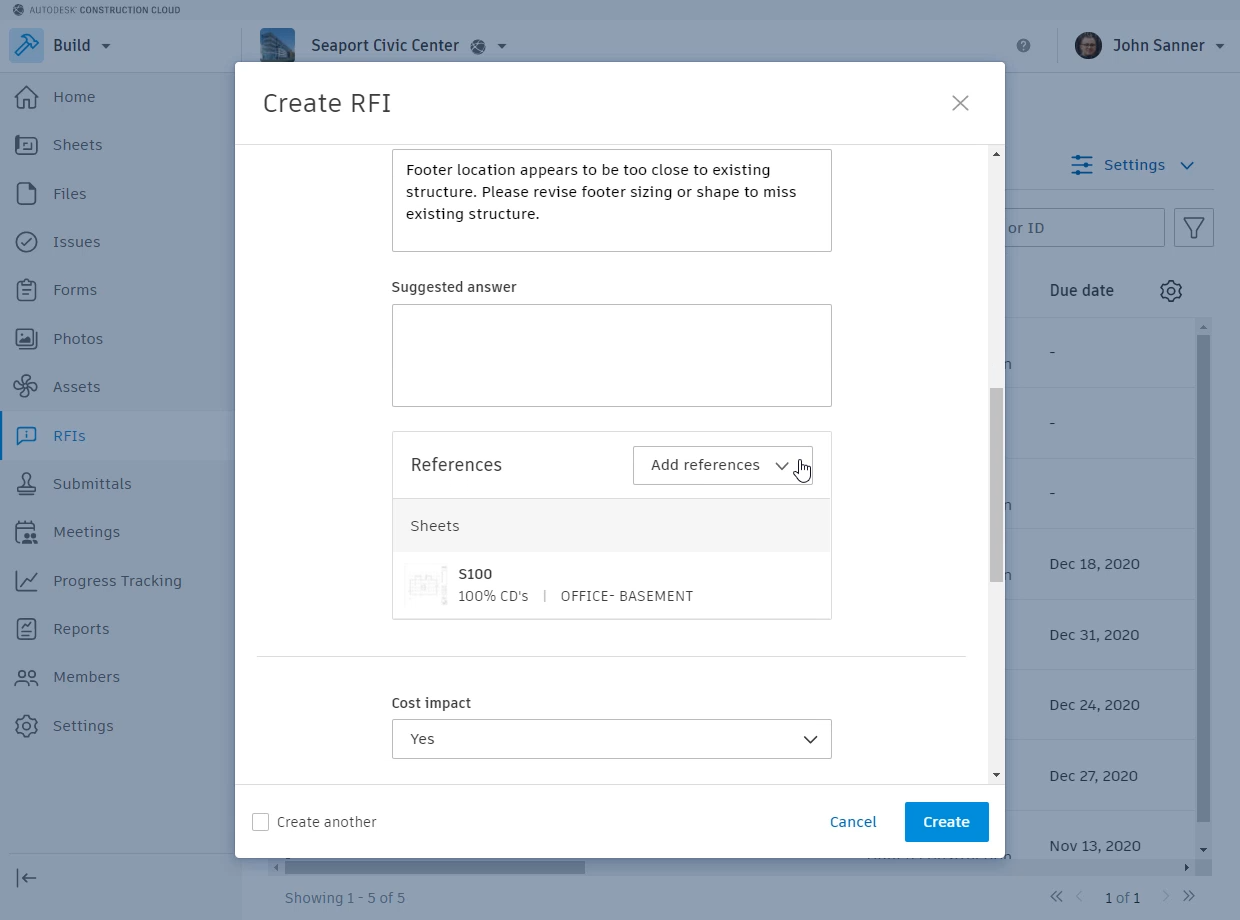
Task: Cancel the RFI creation
Action: pyautogui.click(x=852, y=821)
